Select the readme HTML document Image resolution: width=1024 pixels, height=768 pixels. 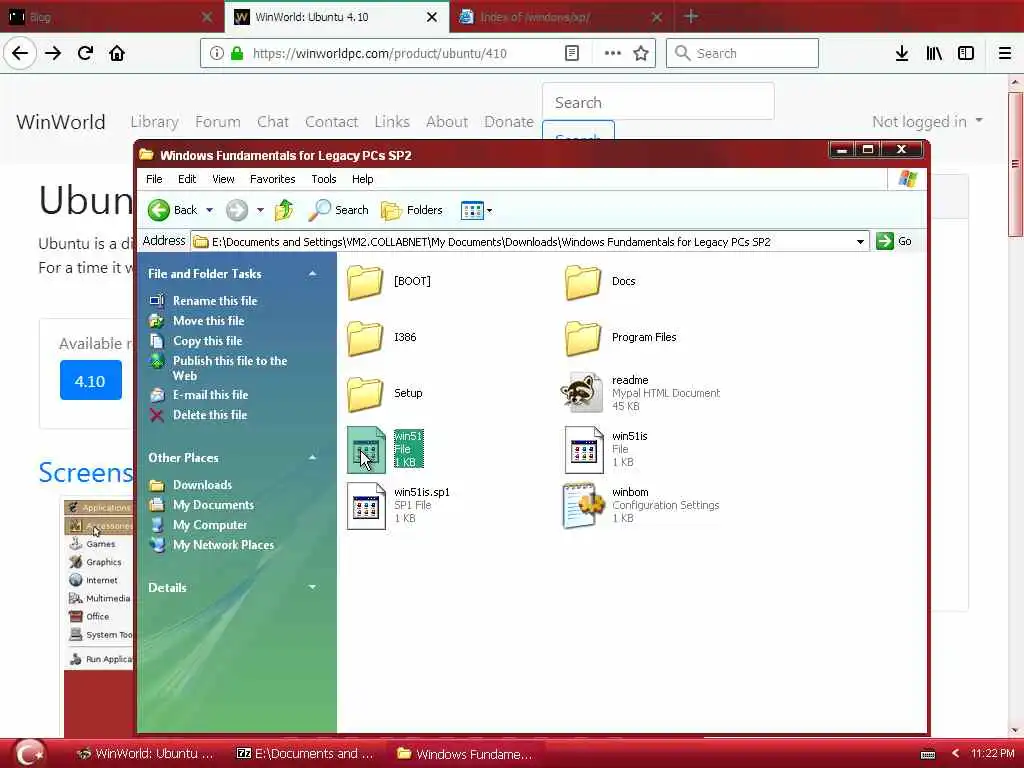pos(641,392)
